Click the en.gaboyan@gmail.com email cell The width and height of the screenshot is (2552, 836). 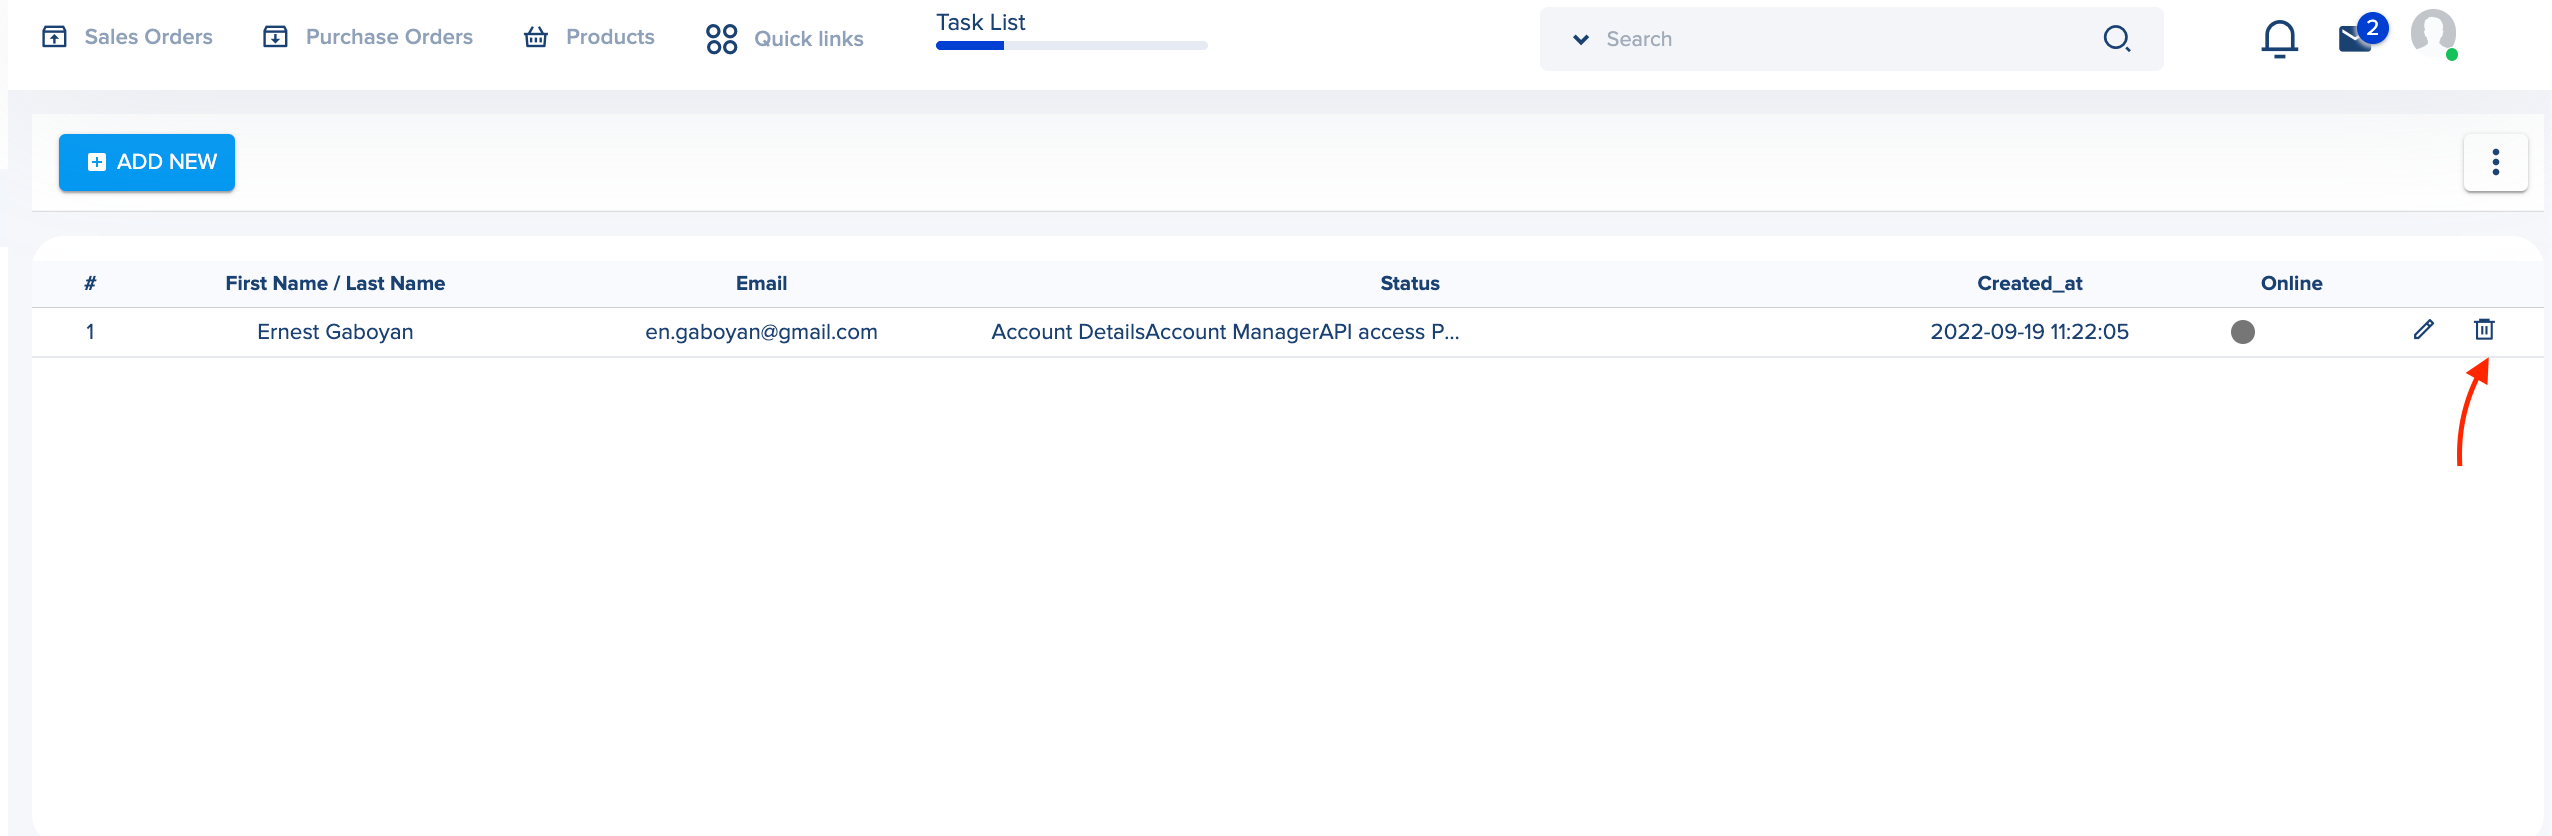(x=761, y=332)
